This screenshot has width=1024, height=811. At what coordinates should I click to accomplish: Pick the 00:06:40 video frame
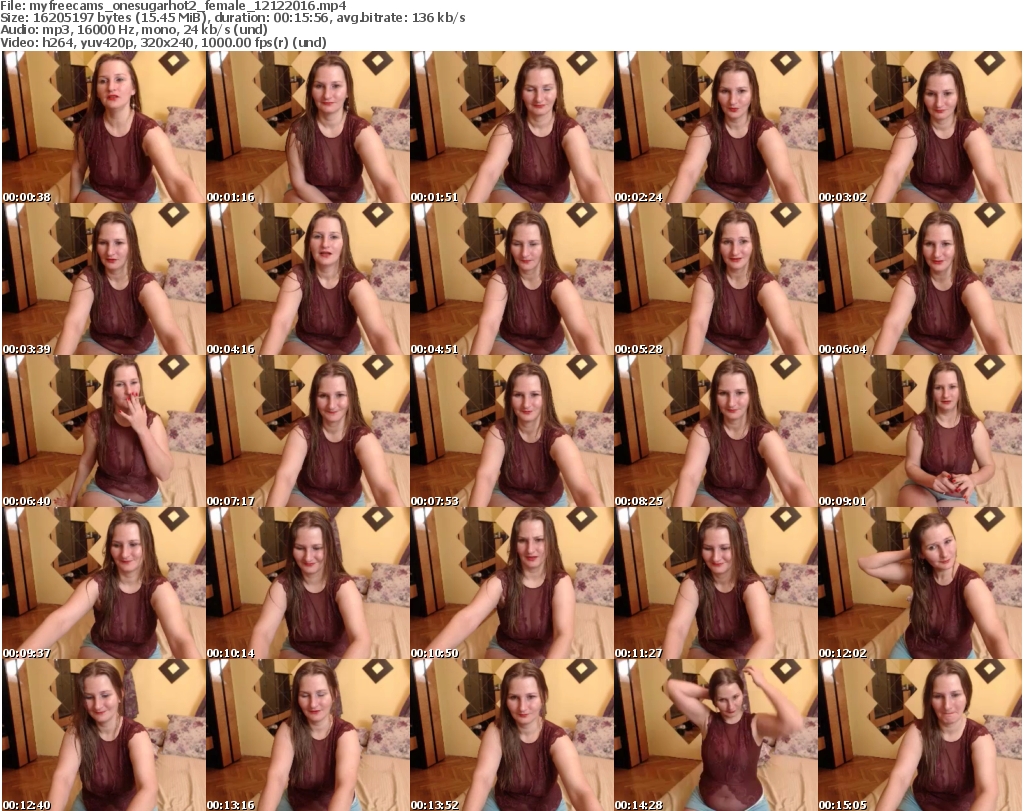click(104, 432)
